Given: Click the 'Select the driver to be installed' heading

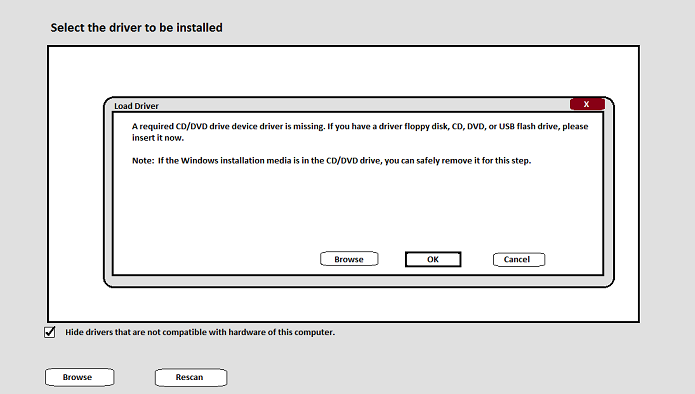Looking at the screenshot, I should pos(137,27).
